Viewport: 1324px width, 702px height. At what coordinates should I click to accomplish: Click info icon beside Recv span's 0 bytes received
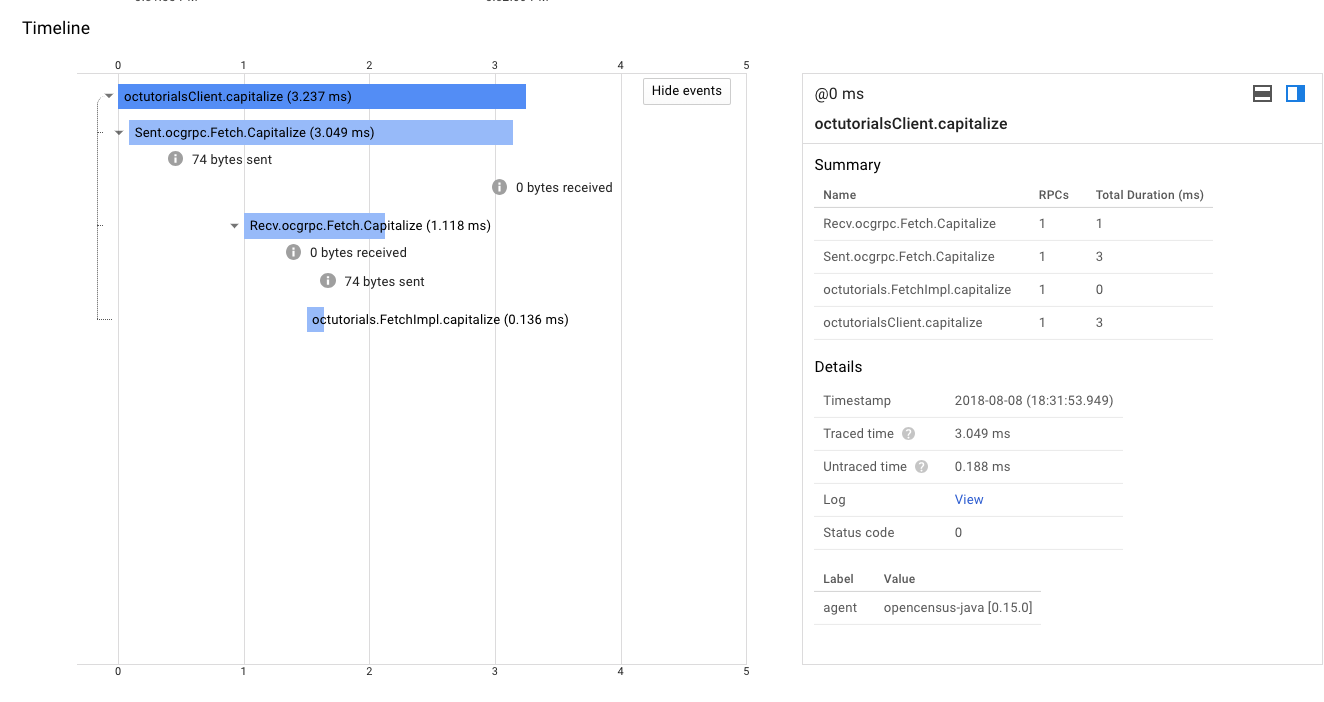[293, 253]
